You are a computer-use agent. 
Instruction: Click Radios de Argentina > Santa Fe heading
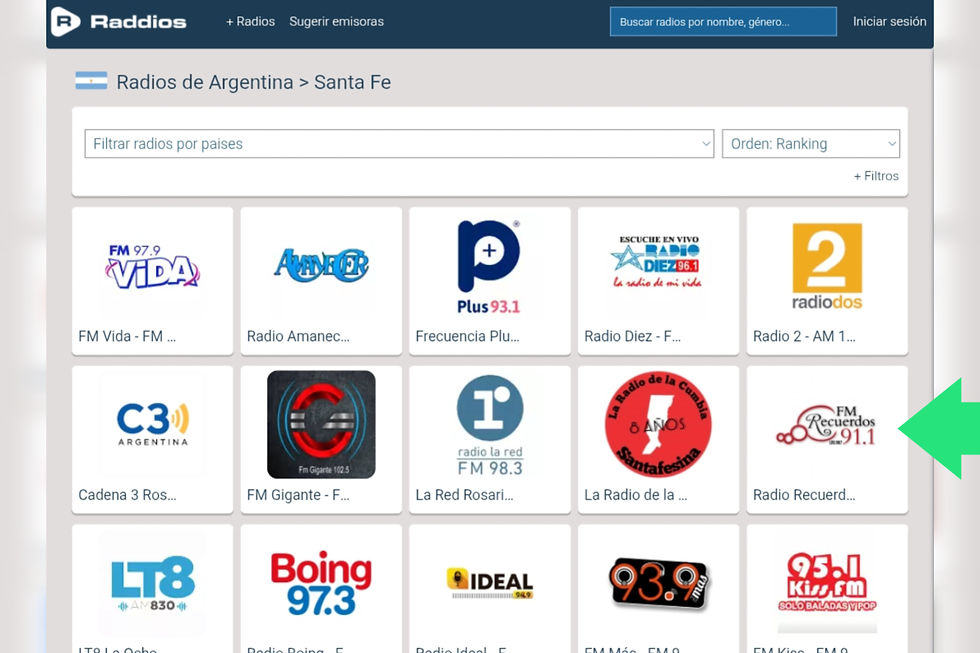[x=254, y=82]
